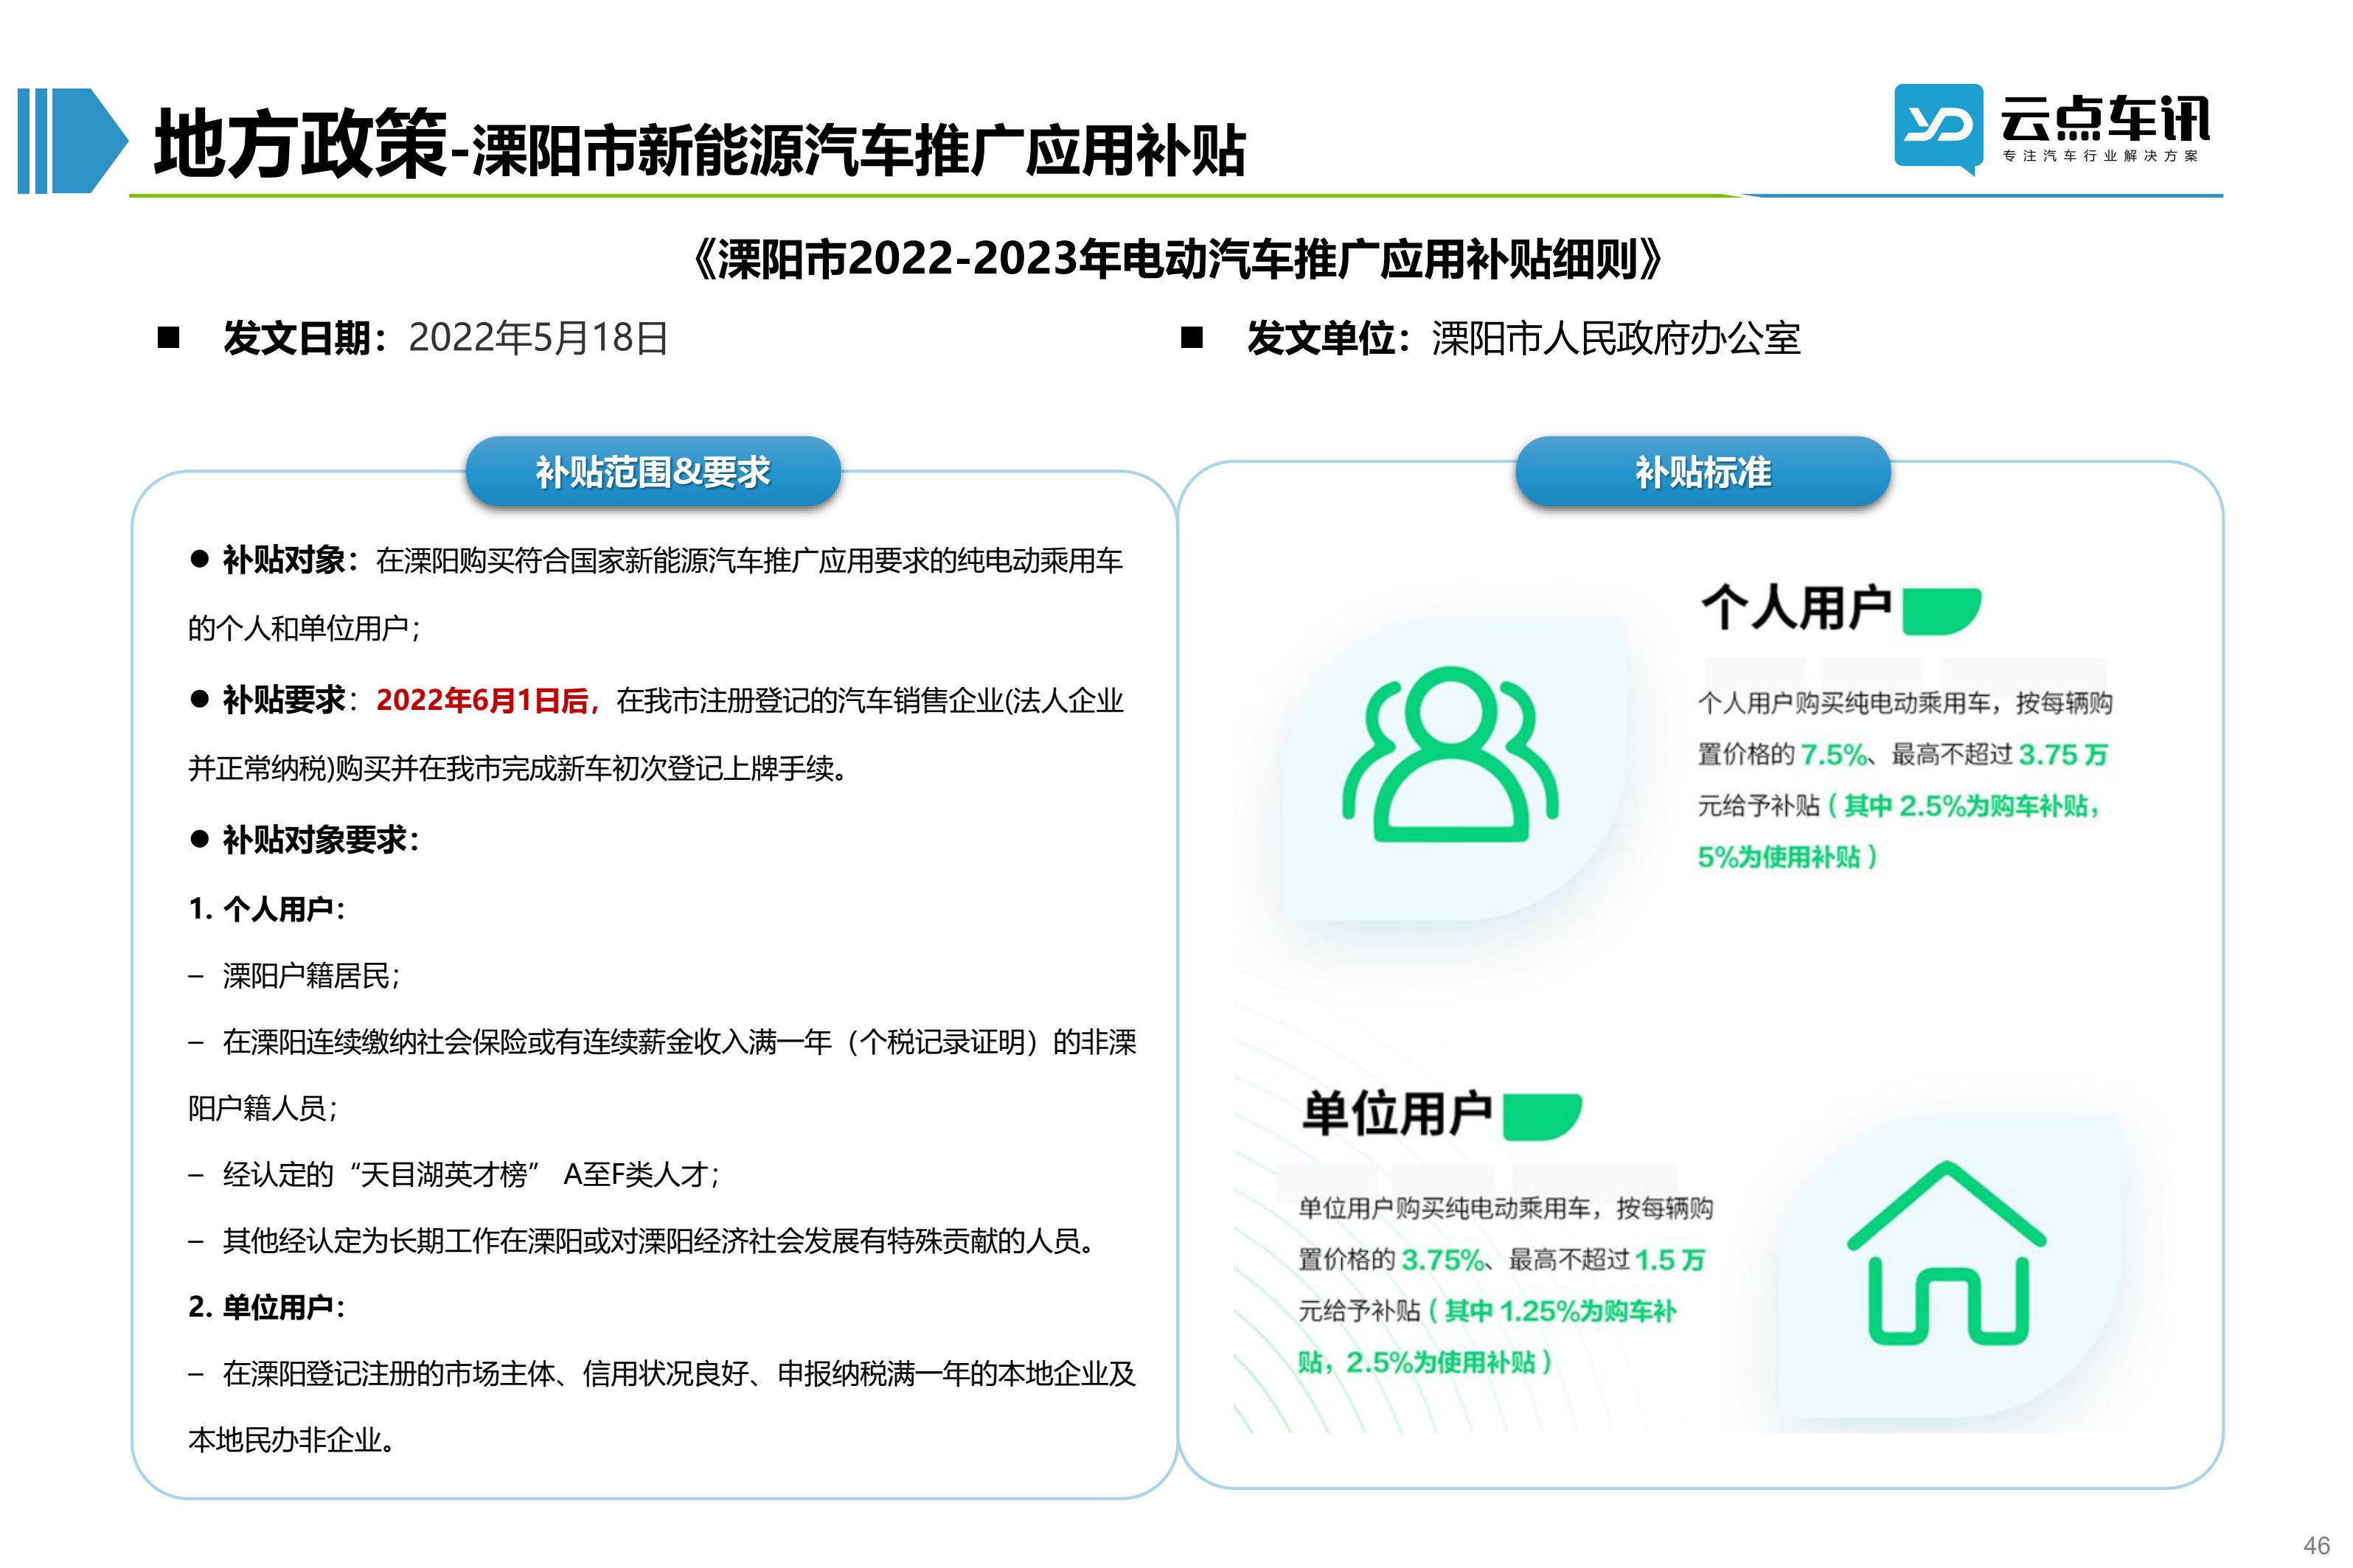Image resolution: width=2353 pixels, height=1568 pixels.
Task: Click the text 溧阳市人民政府办公室
Action: 1615,339
